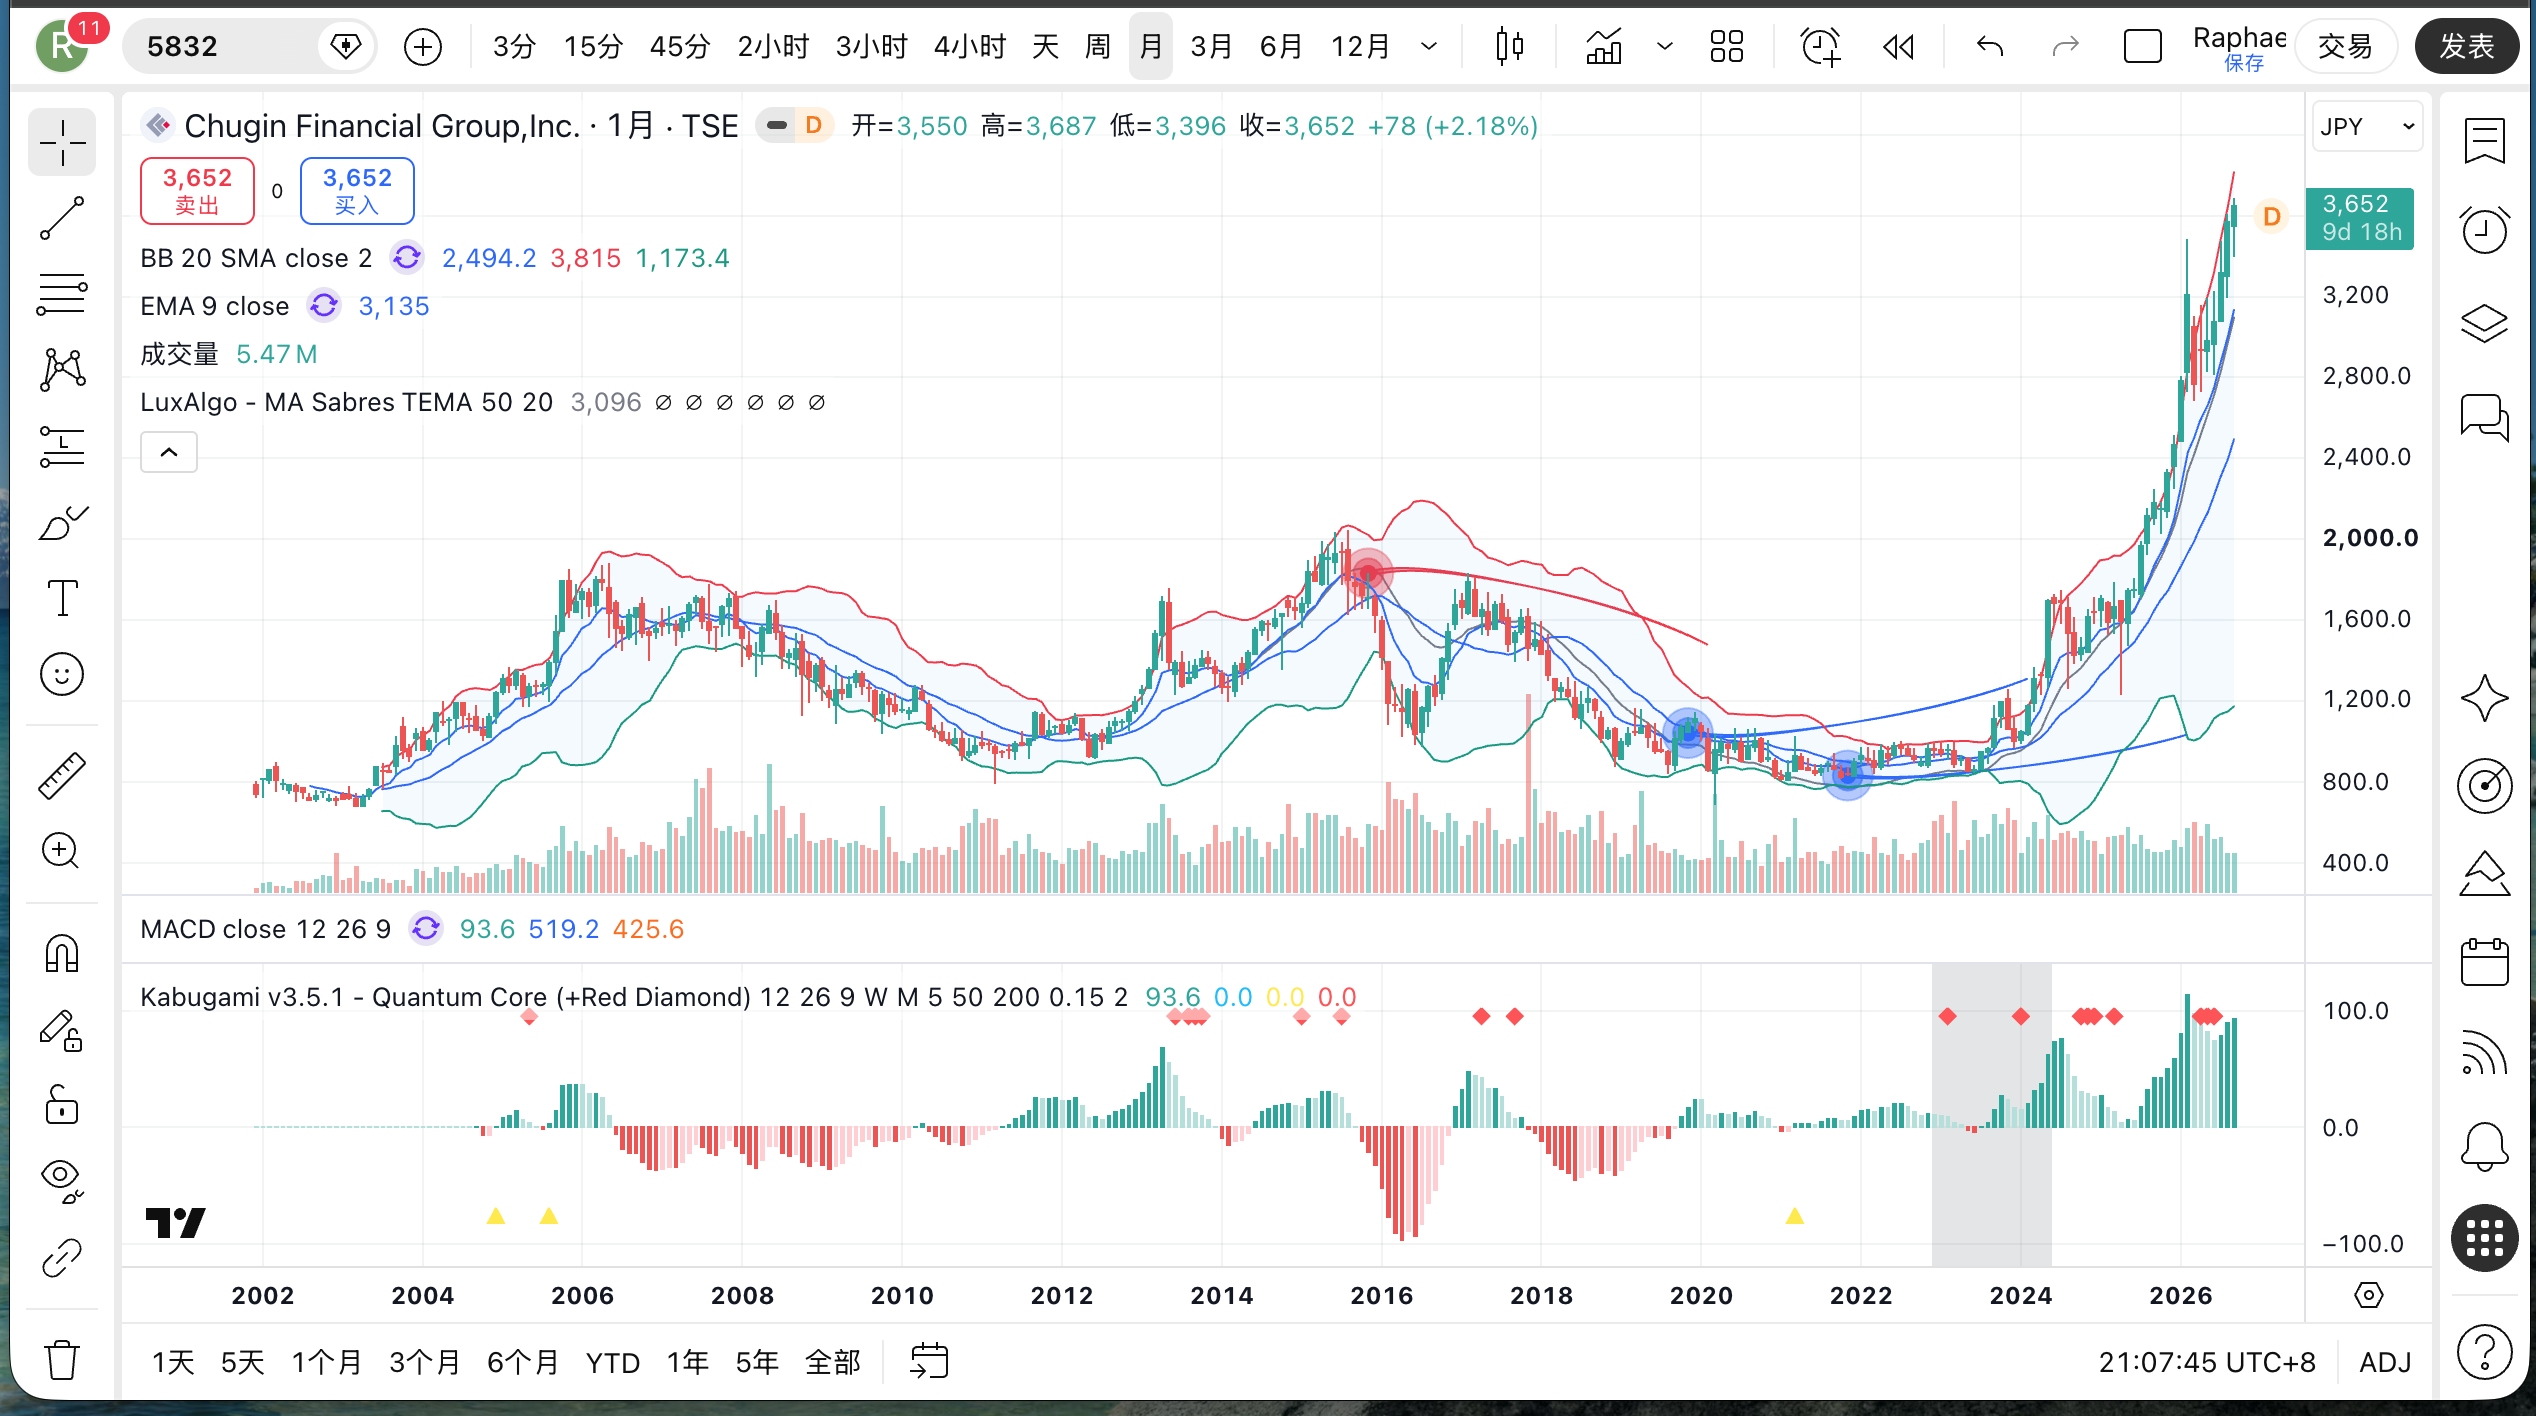This screenshot has height=1416, width=2536.
Task: Open the nine-dot apps grid
Action: tap(2484, 1238)
